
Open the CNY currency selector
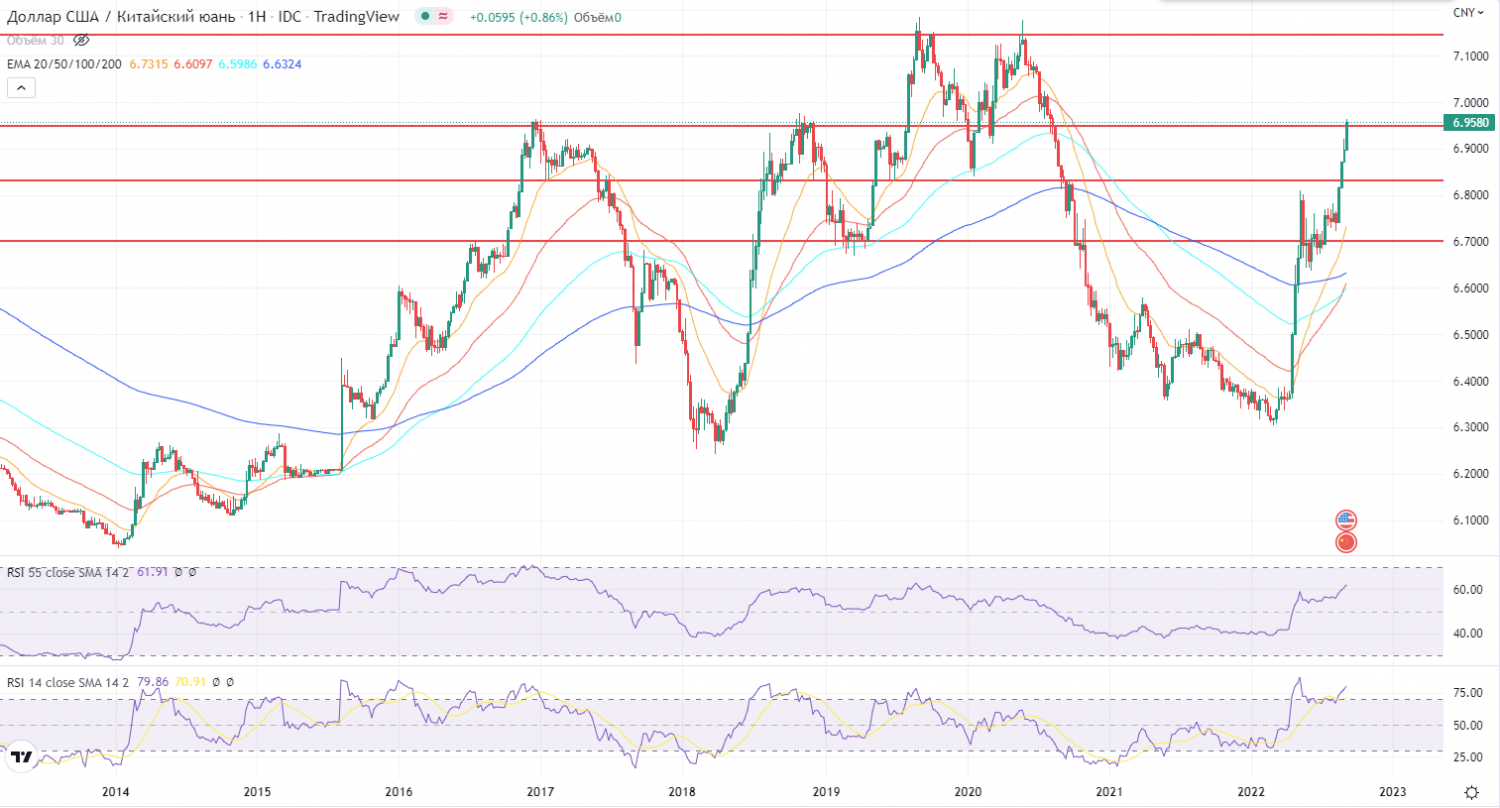1464,12
